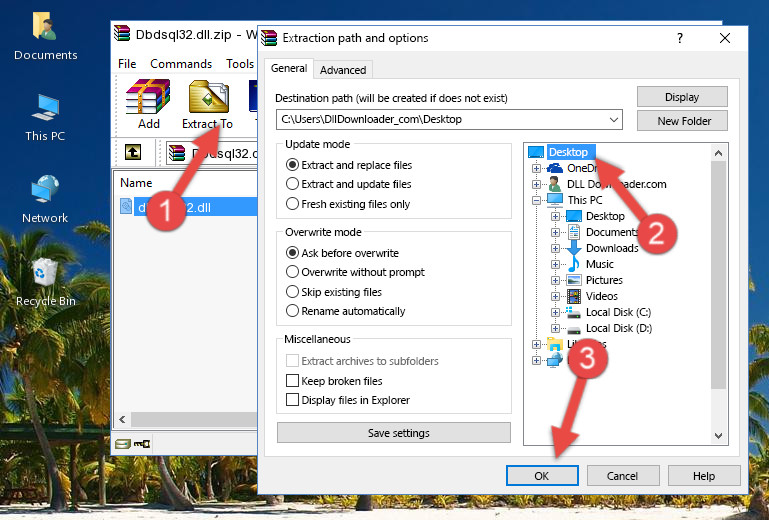This screenshot has height=520, width=769.
Task: Select the Pictures folder in tree
Action: 604,280
